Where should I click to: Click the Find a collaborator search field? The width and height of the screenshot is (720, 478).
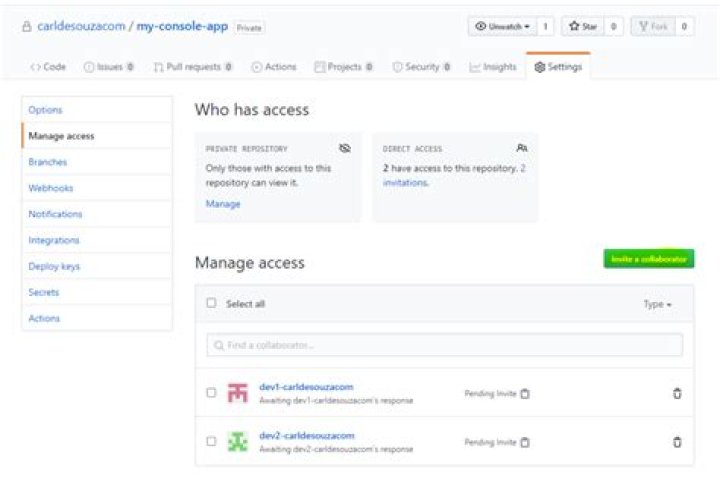point(444,345)
